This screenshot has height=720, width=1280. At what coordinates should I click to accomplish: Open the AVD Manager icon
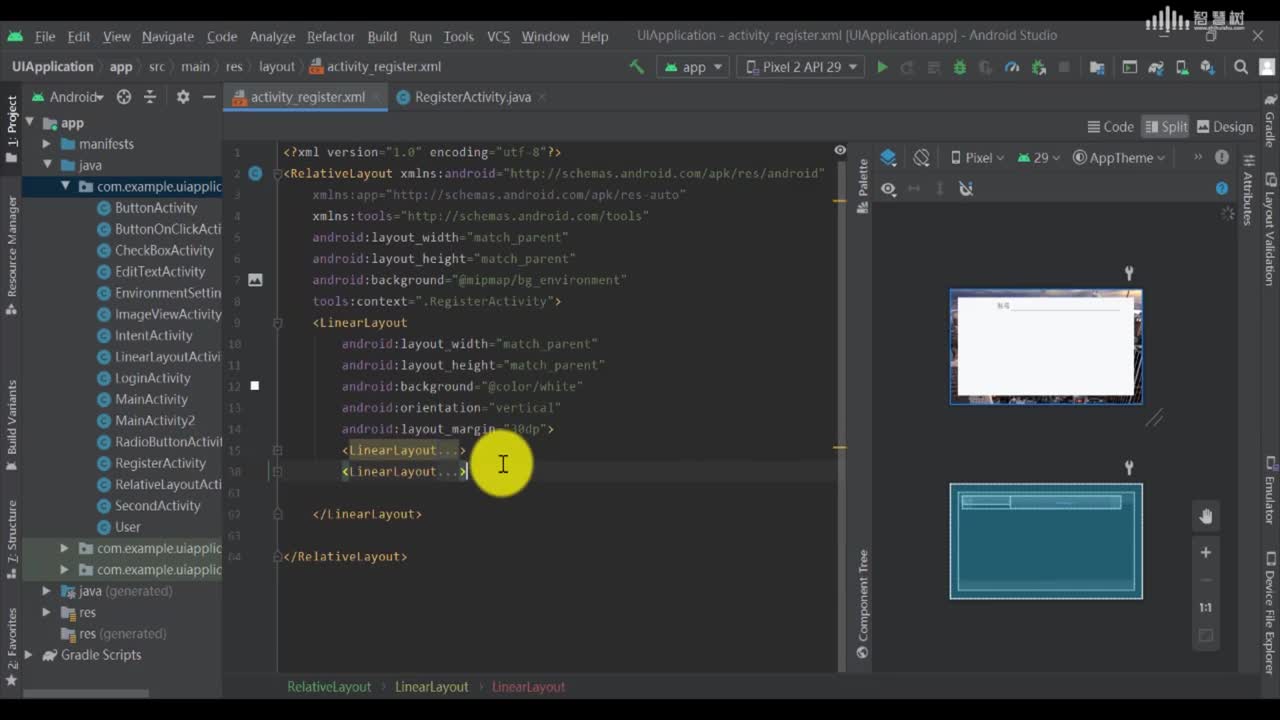click(x=1182, y=67)
